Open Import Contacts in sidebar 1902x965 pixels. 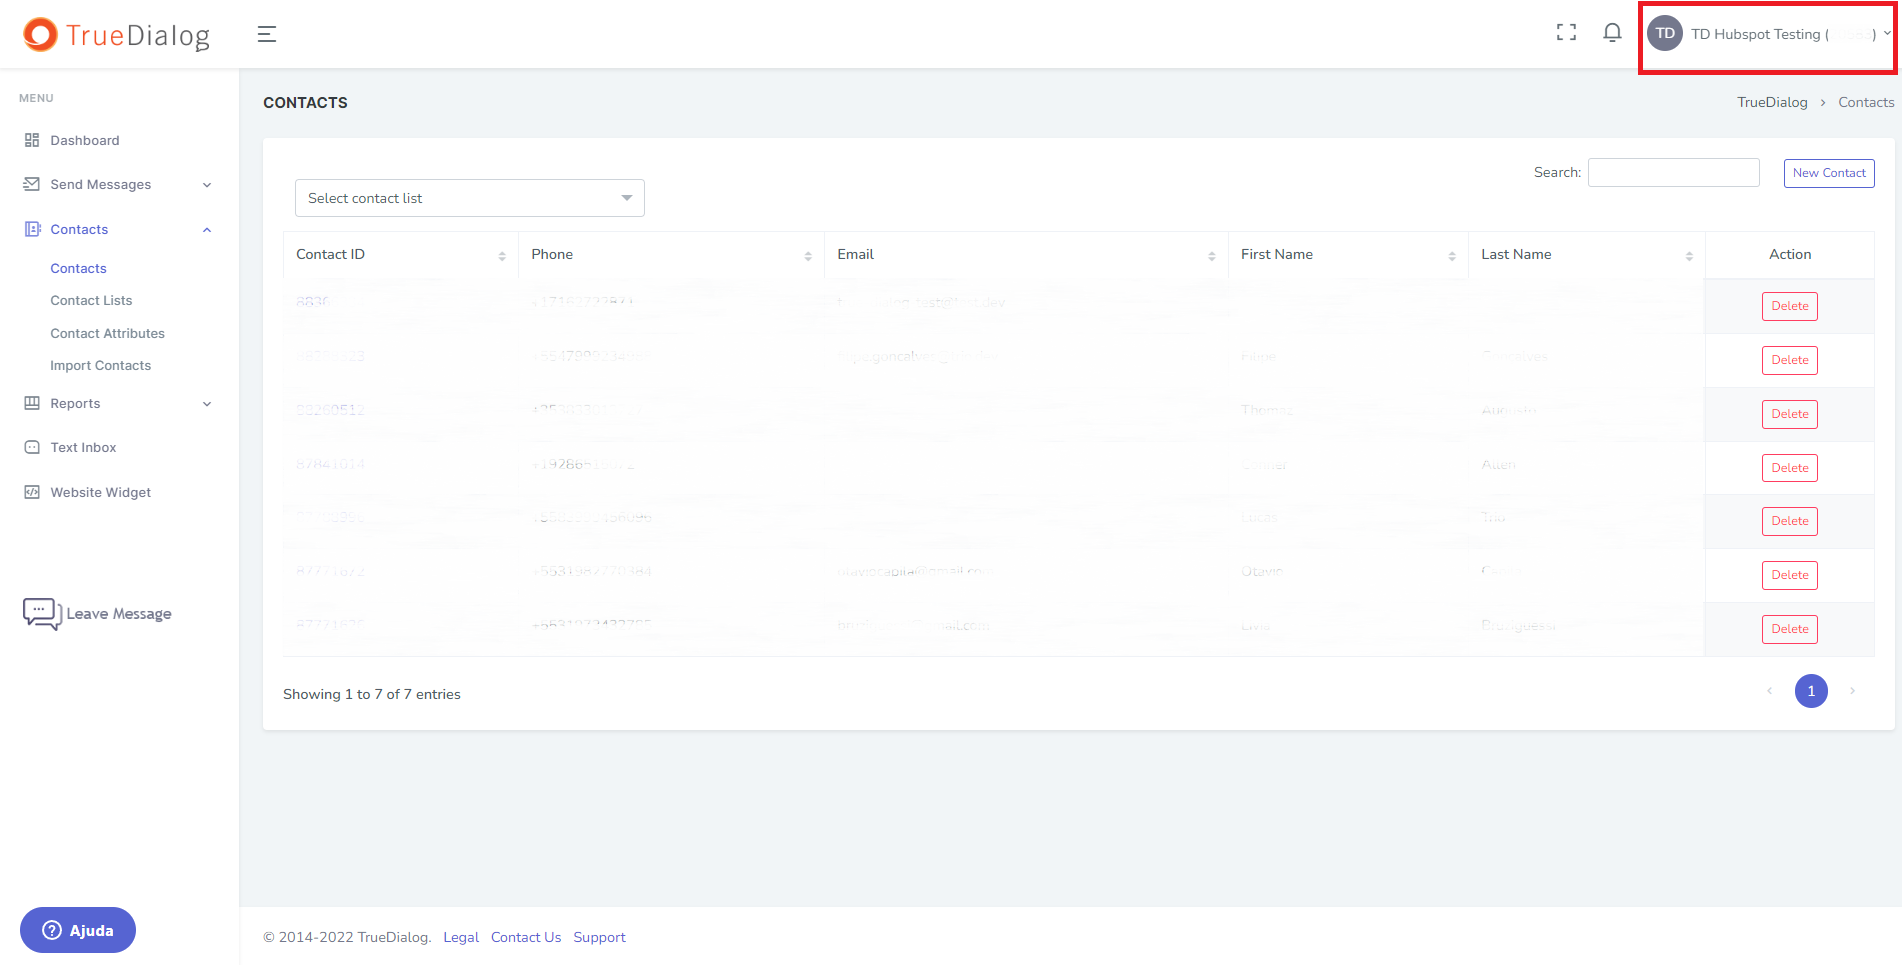(101, 365)
